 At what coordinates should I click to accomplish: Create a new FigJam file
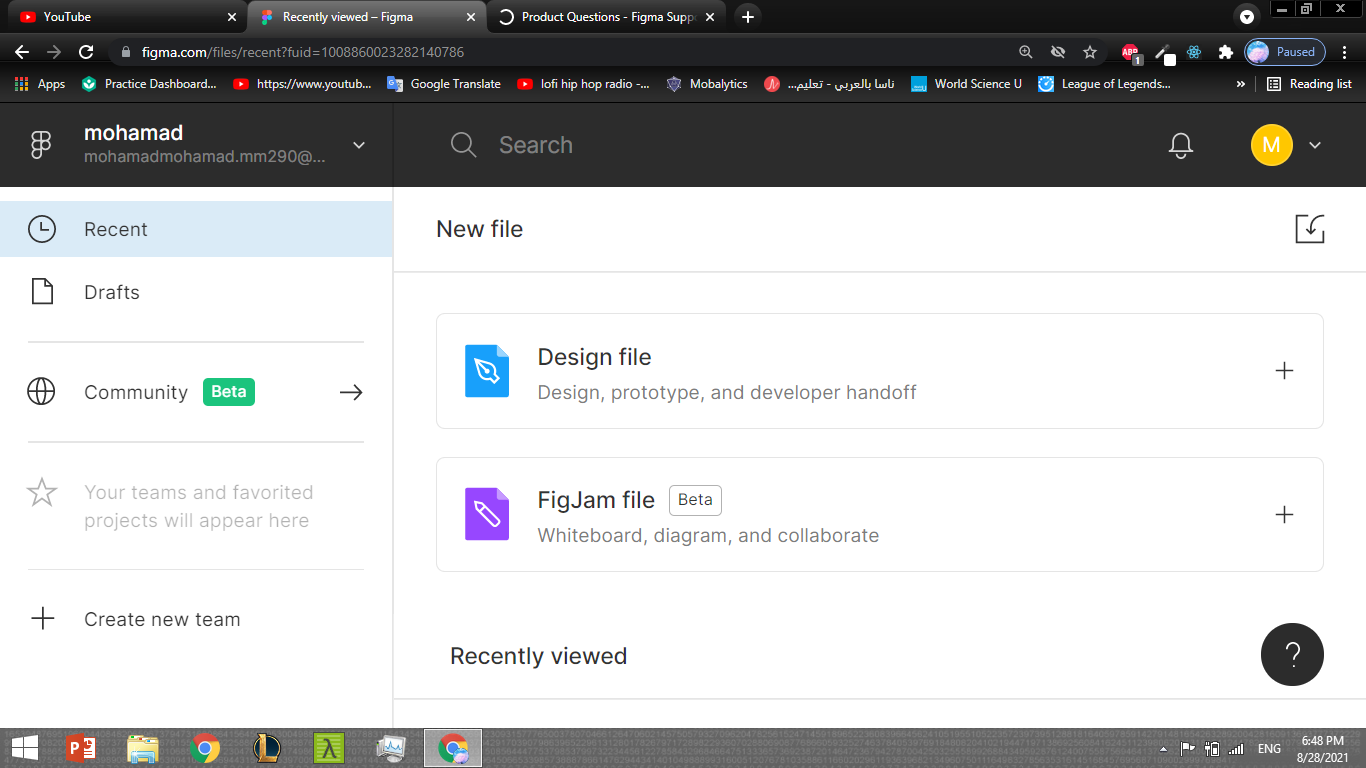coord(879,514)
